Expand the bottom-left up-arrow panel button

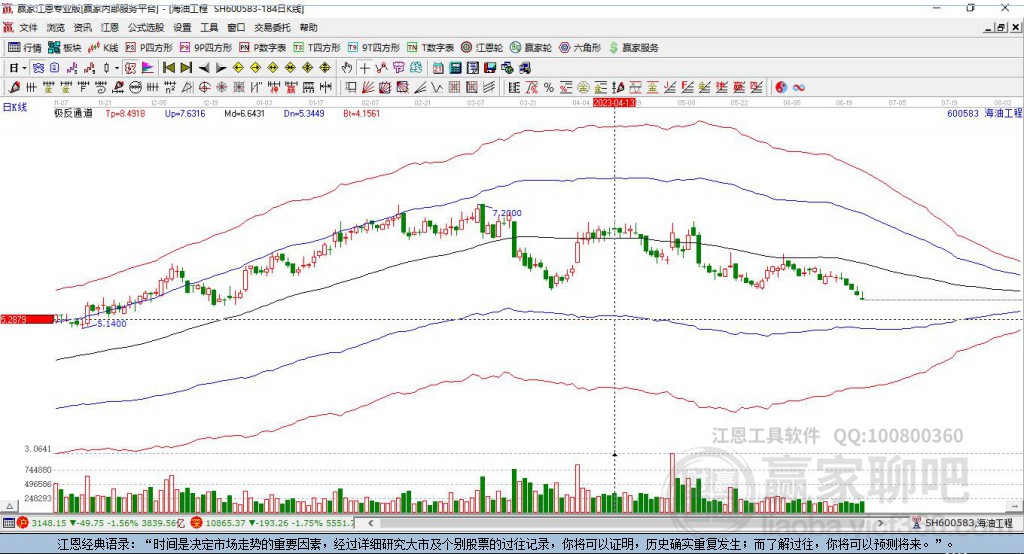tap(10, 506)
